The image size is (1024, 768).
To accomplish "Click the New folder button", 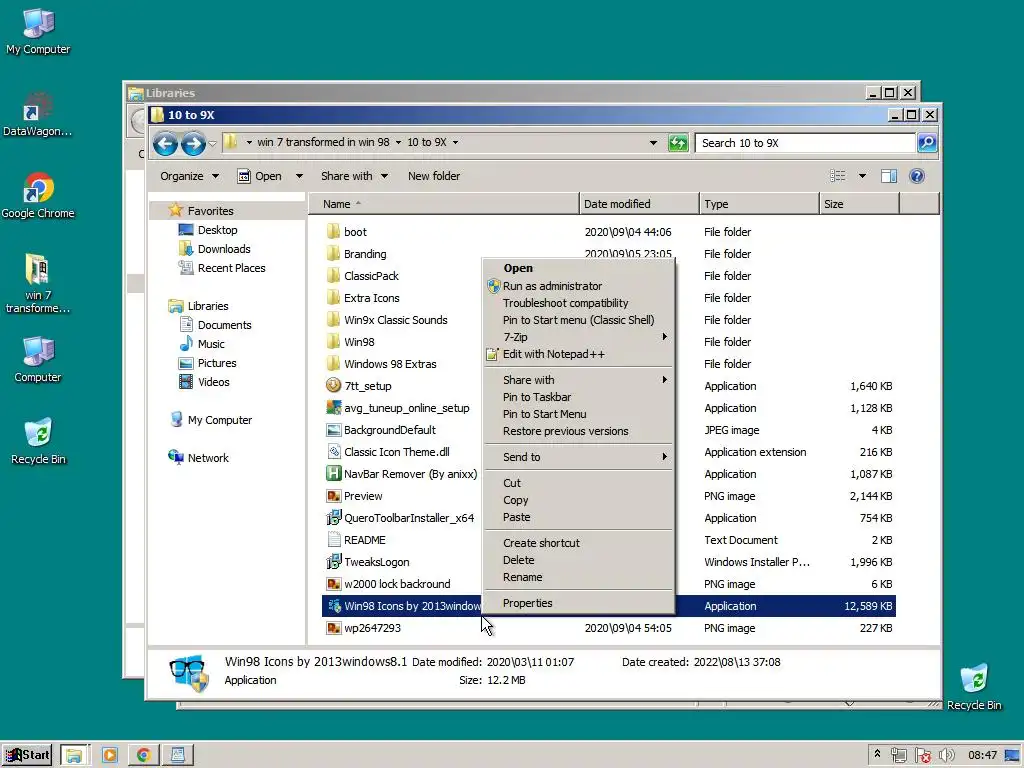I will [434, 176].
